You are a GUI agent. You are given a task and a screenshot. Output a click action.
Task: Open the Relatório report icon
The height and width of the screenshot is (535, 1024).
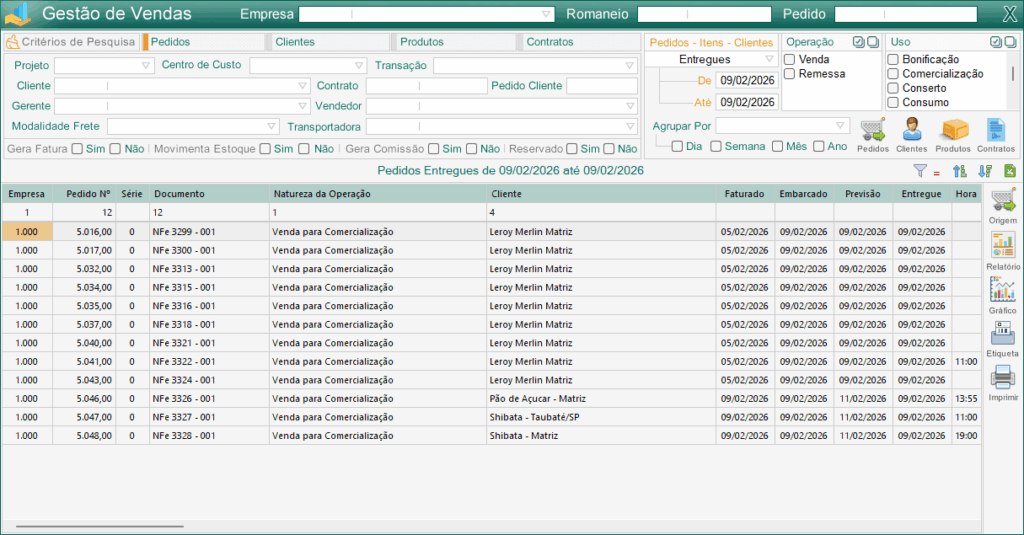click(x=1003, y=245)
